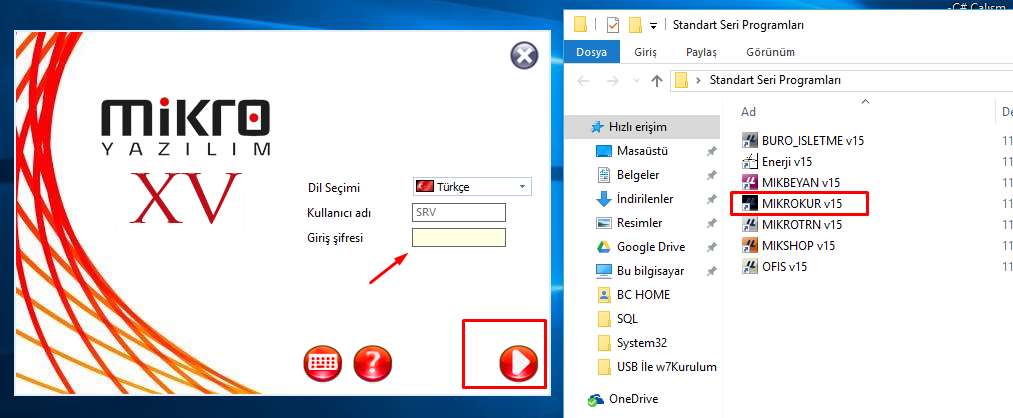Open Google Drive in navigation pane
The height and width of the screenshot is (418, 1013).
click(642, 247)
